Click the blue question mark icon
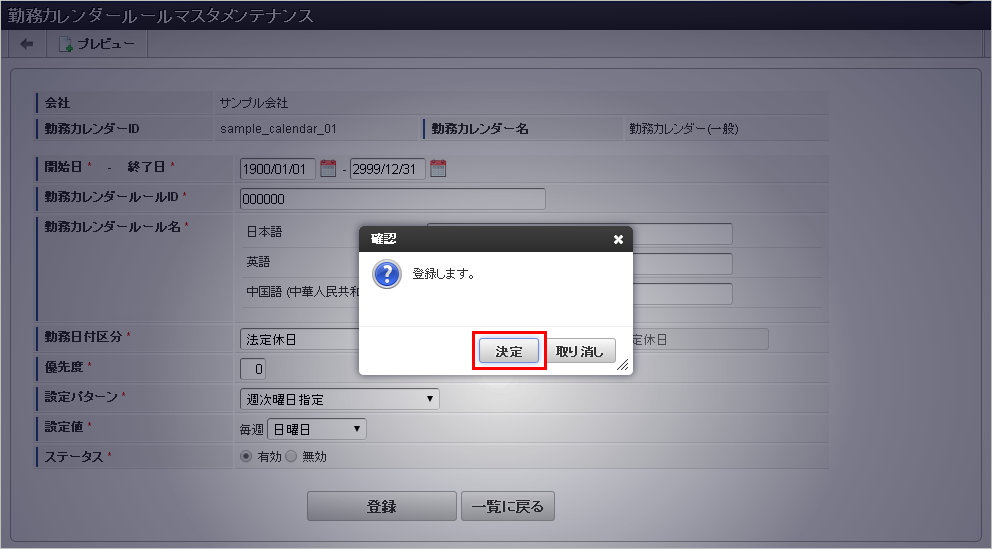This screenshot has width=992, height=549. [x=387, y=274]
